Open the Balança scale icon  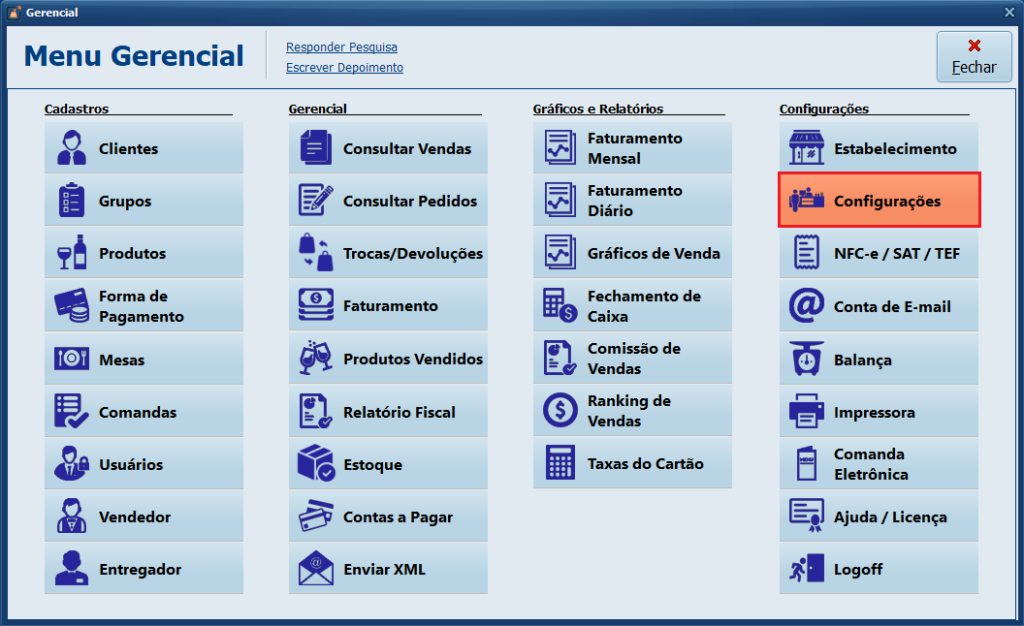[806, 358]
